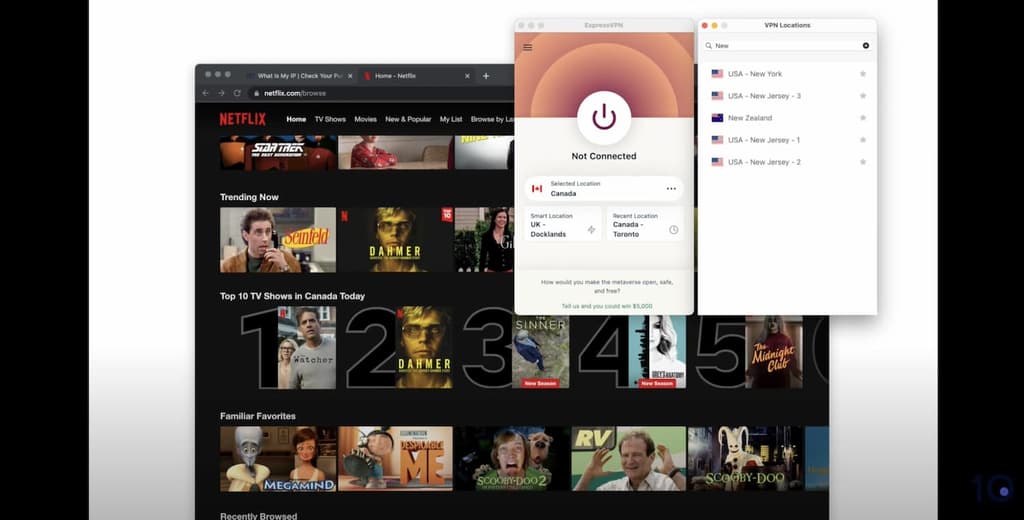Click the magnifier icon in the VPN Locations search
Viewport: 1024px width, 520px height.
coord(709,46)
